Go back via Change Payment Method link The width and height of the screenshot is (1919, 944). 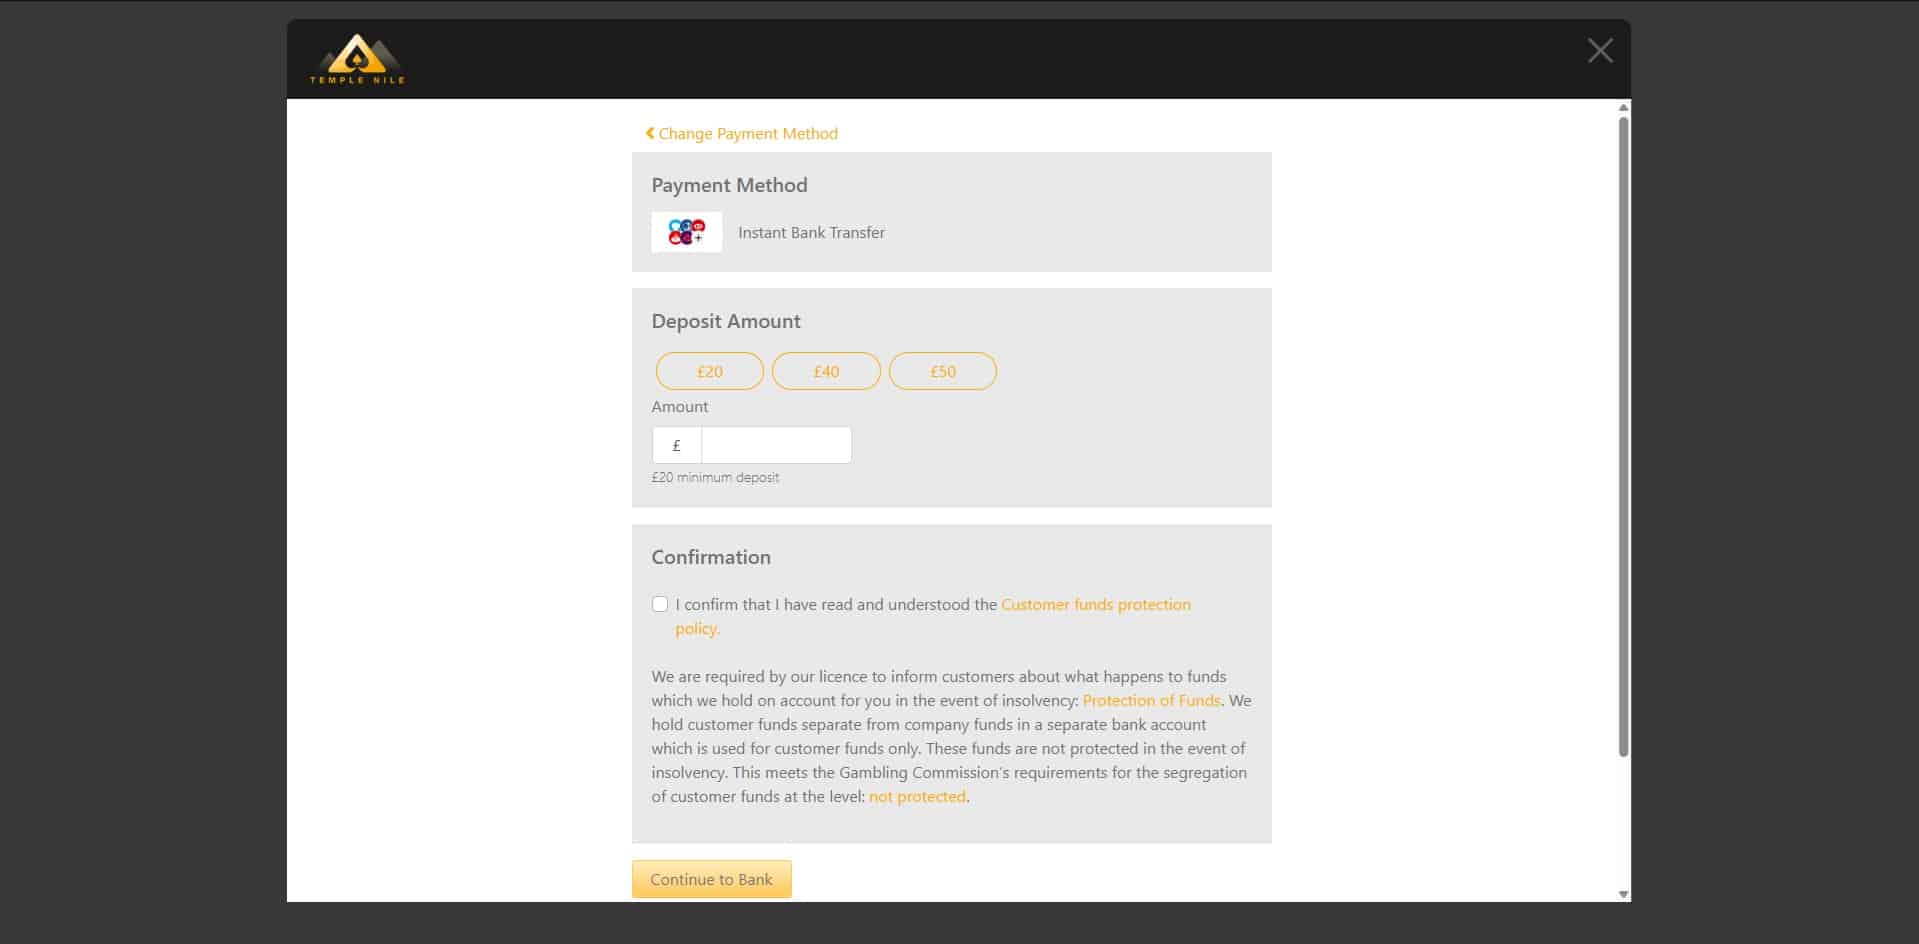coord(747,134)
